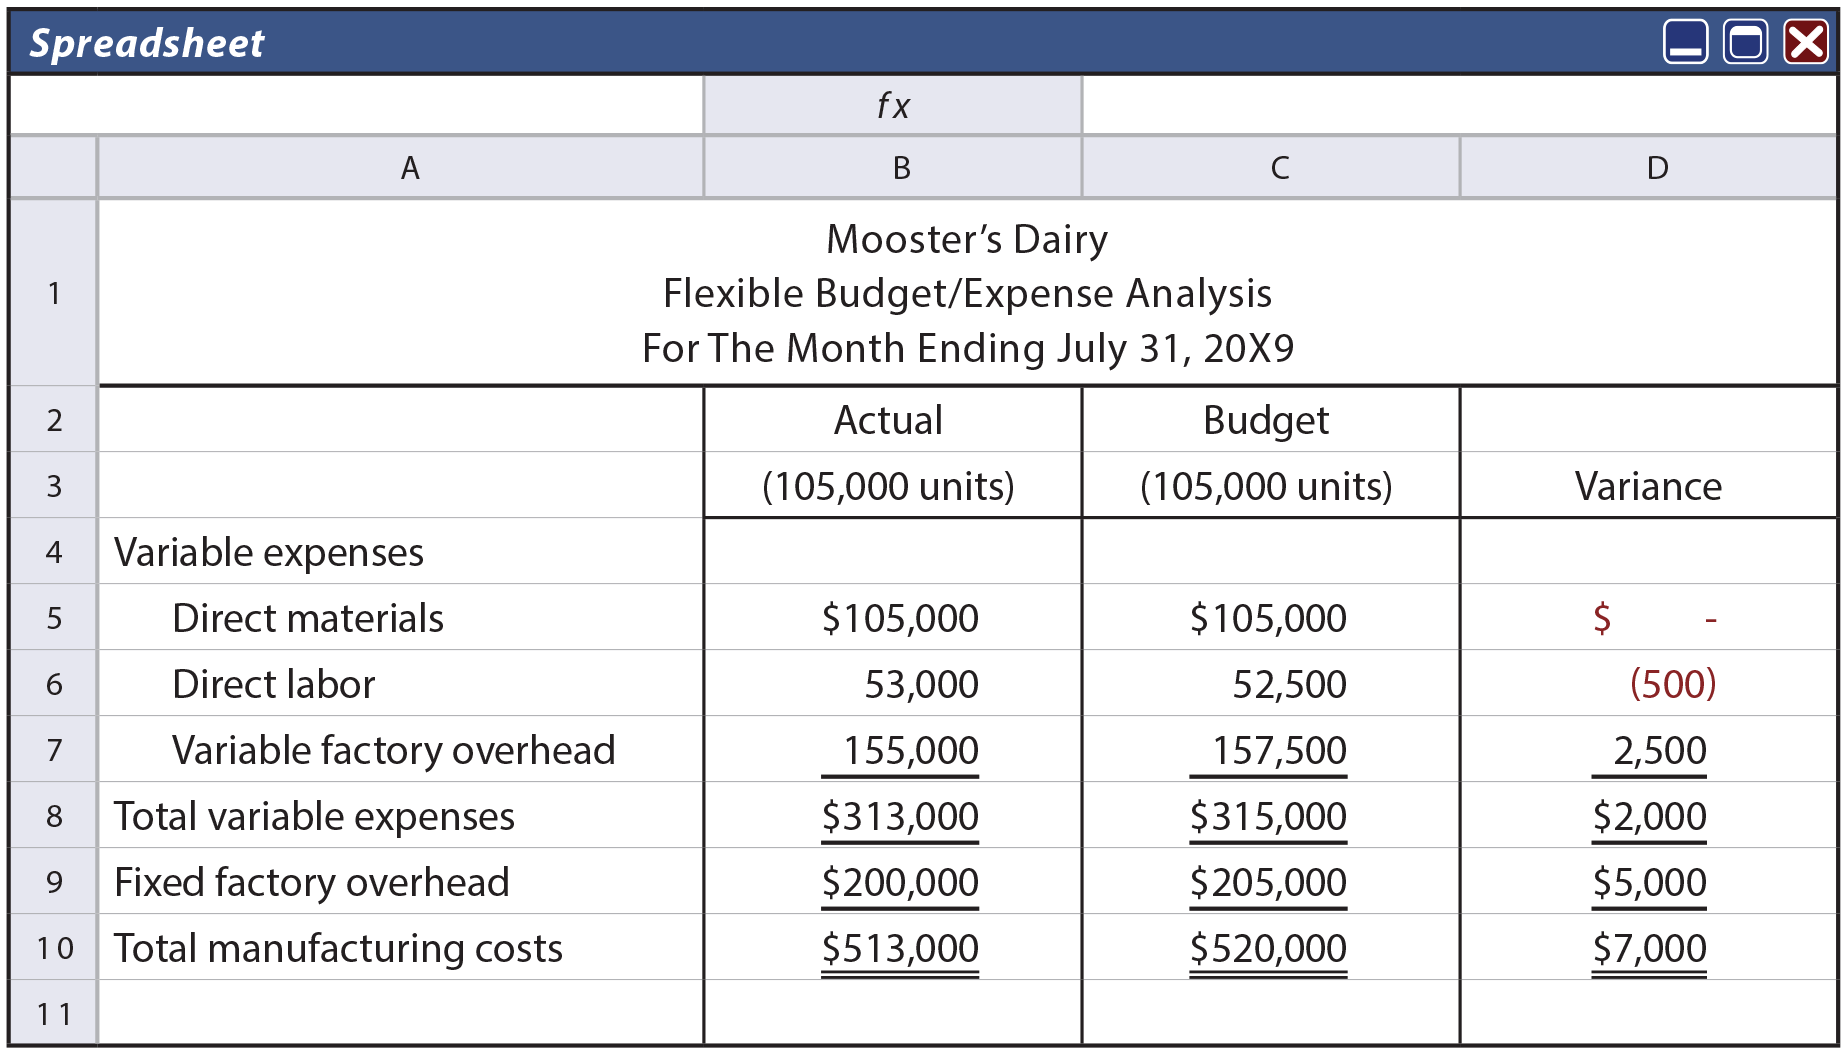Select column C header
The height and width of the screenshot is (1055, 1848).
tap(1280, 168)
